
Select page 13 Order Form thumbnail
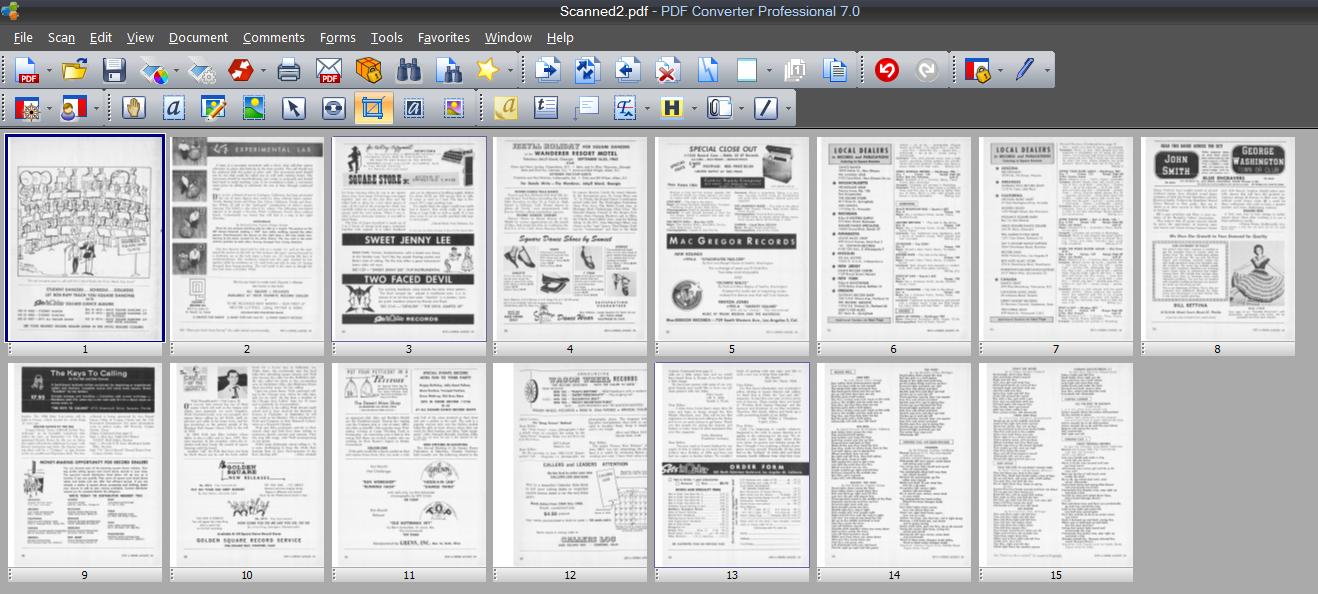[x=732, y=465]
